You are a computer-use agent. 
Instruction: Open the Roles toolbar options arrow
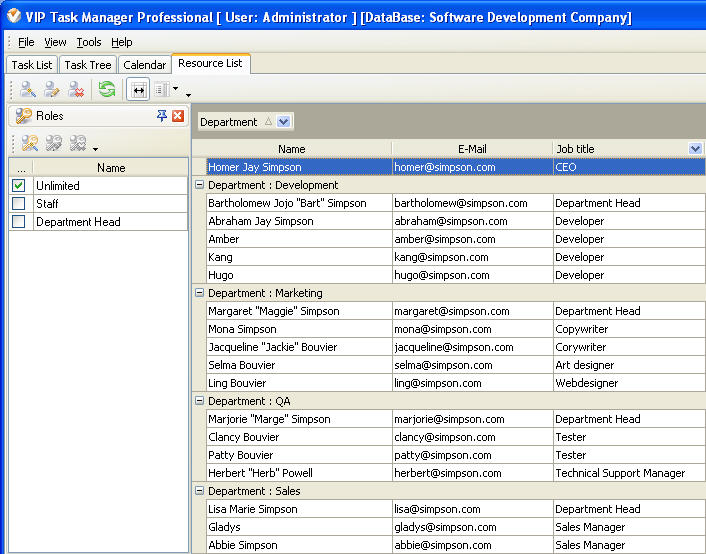[95, 149]
